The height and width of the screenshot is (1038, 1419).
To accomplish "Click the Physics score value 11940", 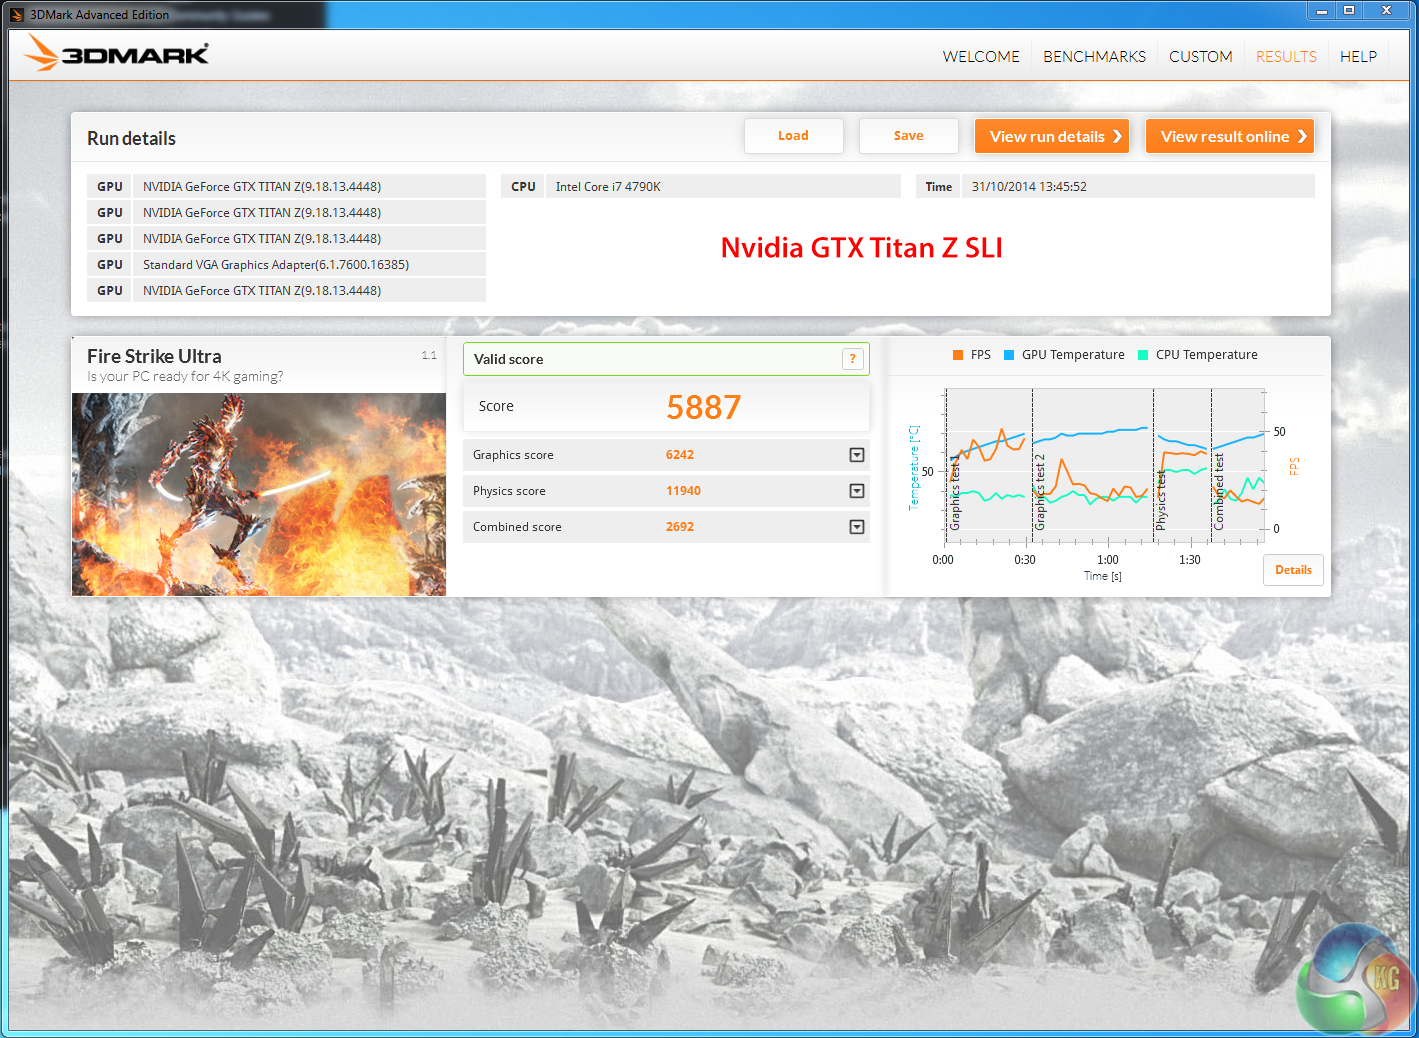I will pyautogui.click(x=683, y=491).
